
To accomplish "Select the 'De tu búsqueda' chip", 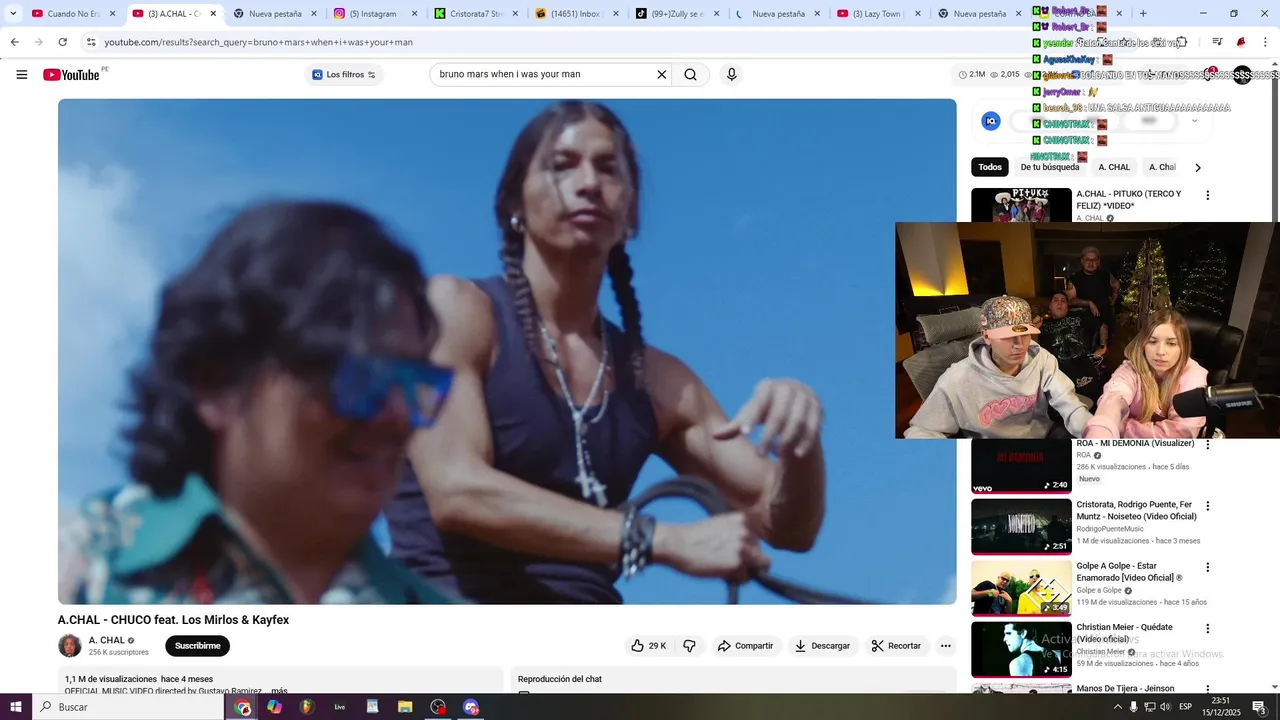I will click(1050, 167).
